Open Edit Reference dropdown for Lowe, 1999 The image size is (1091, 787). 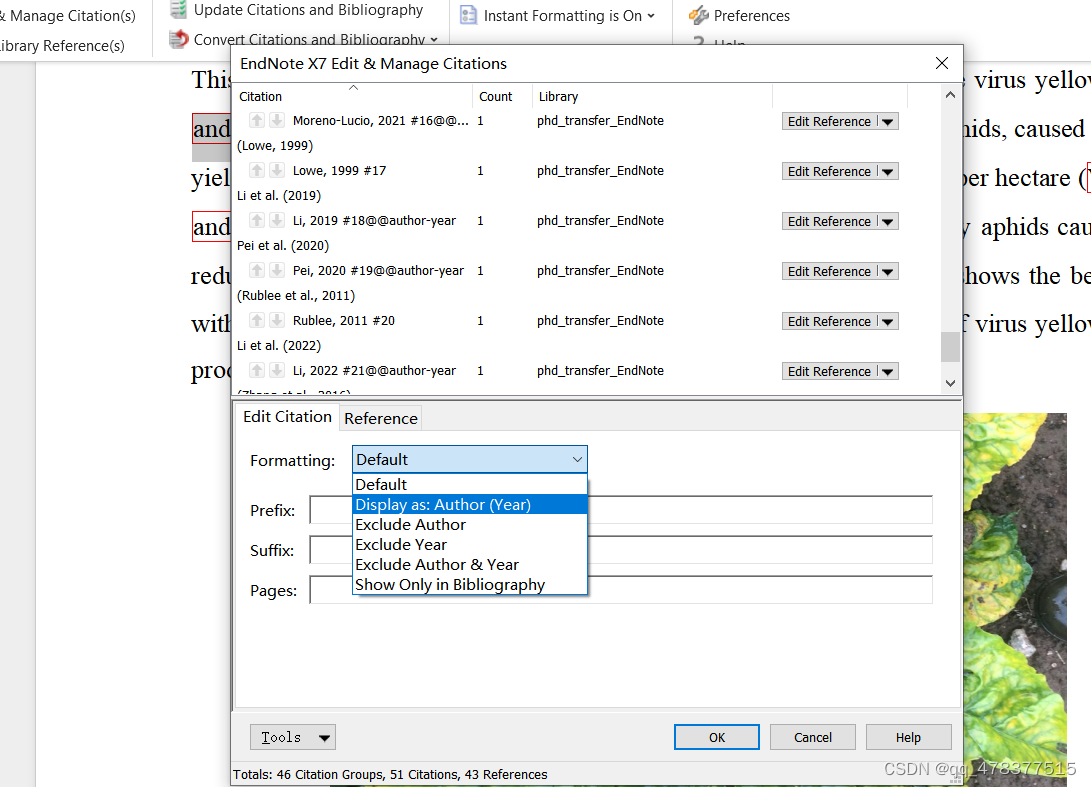(x=888, y=172)
